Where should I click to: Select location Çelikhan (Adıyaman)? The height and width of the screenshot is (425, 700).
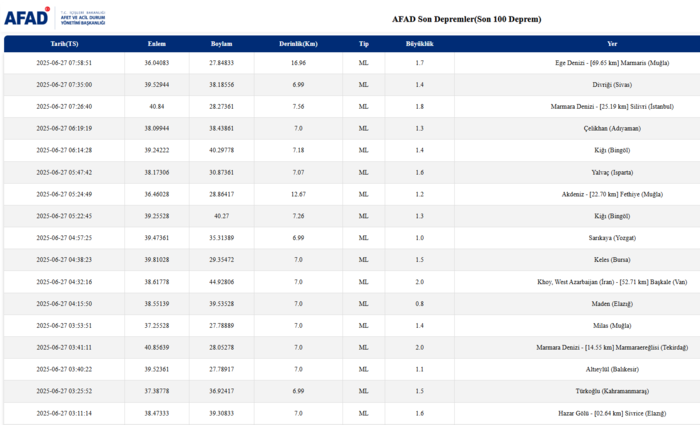(x=612, y=129)
